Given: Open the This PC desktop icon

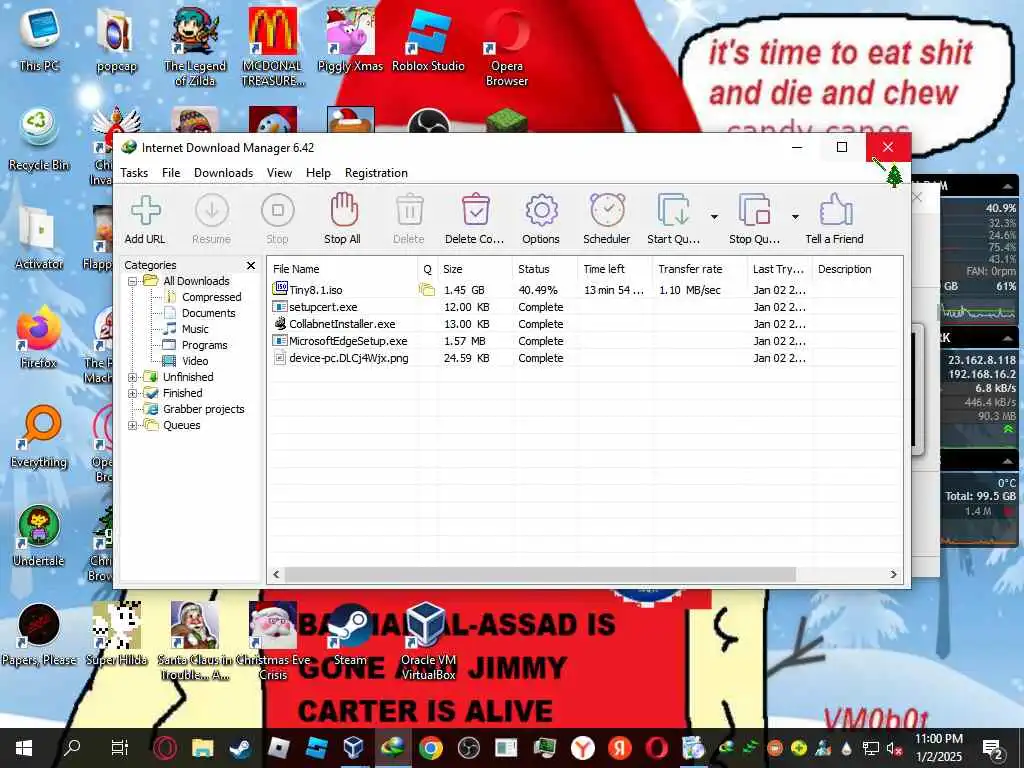Looking at the screenshot, I should [39, 40].
